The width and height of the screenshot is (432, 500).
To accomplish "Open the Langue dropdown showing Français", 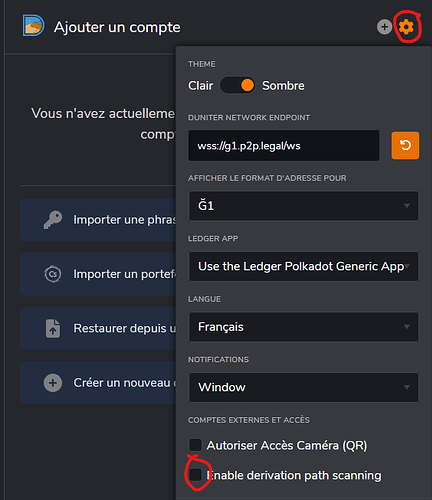I will (x=303, y=327).
